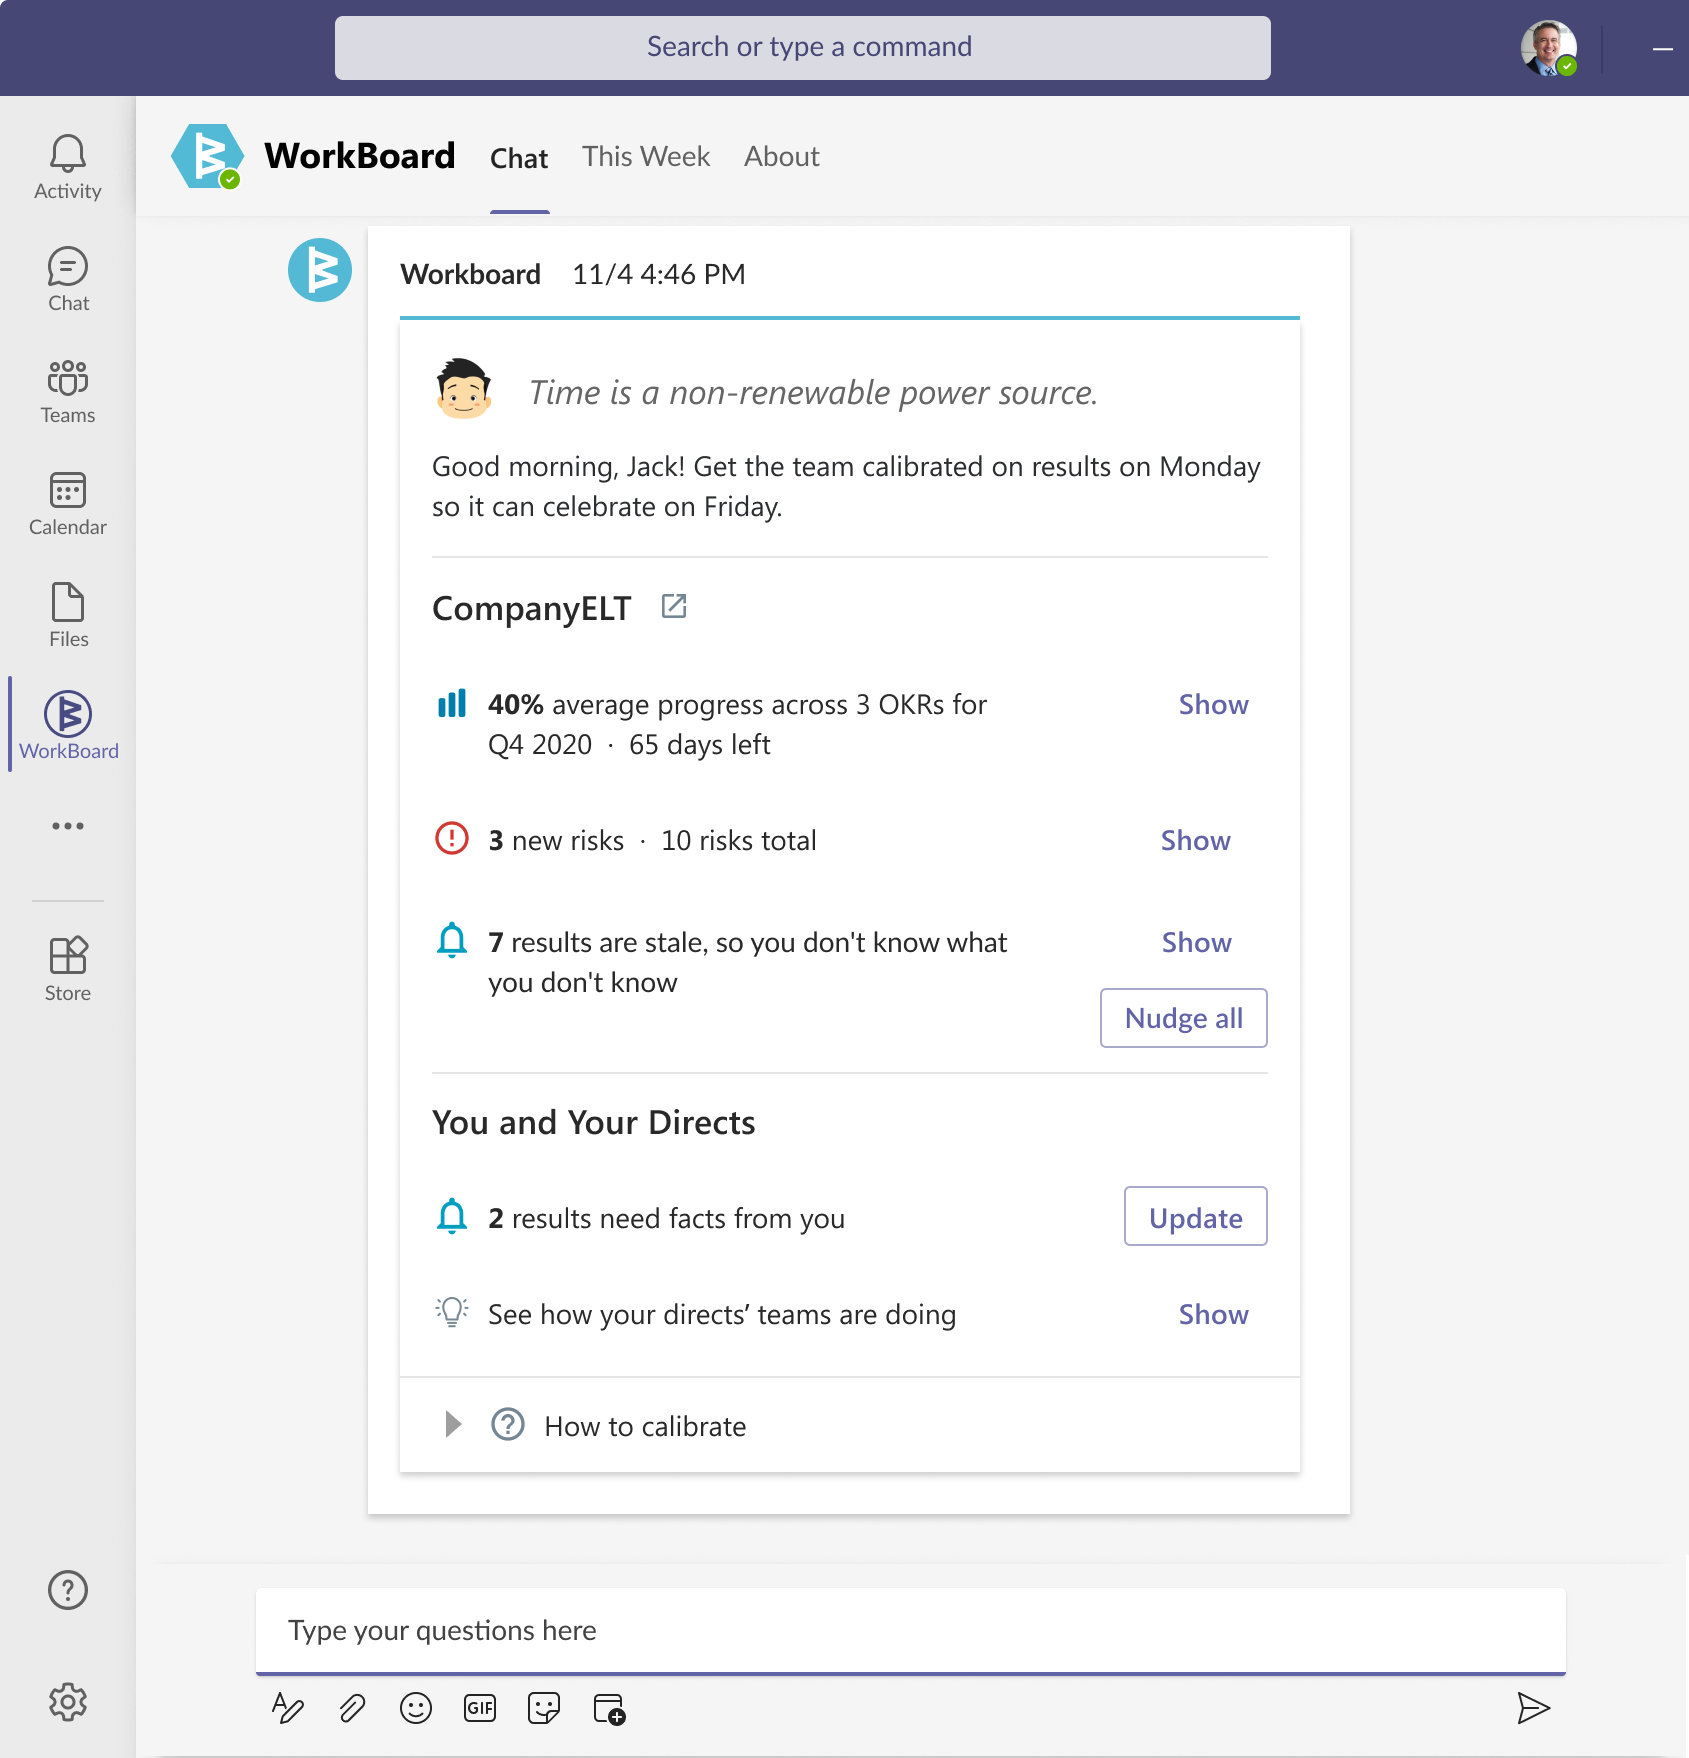1689x1758 pixels.
Task: Open Files in the sidebar
Action: tap(68, 615)
